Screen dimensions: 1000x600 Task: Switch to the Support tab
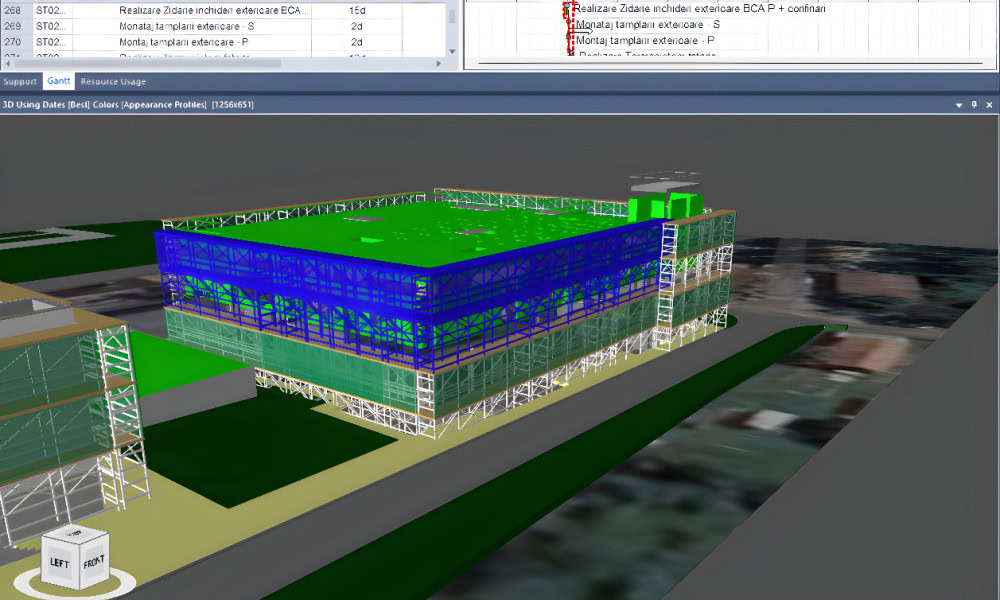click(20, 81)
